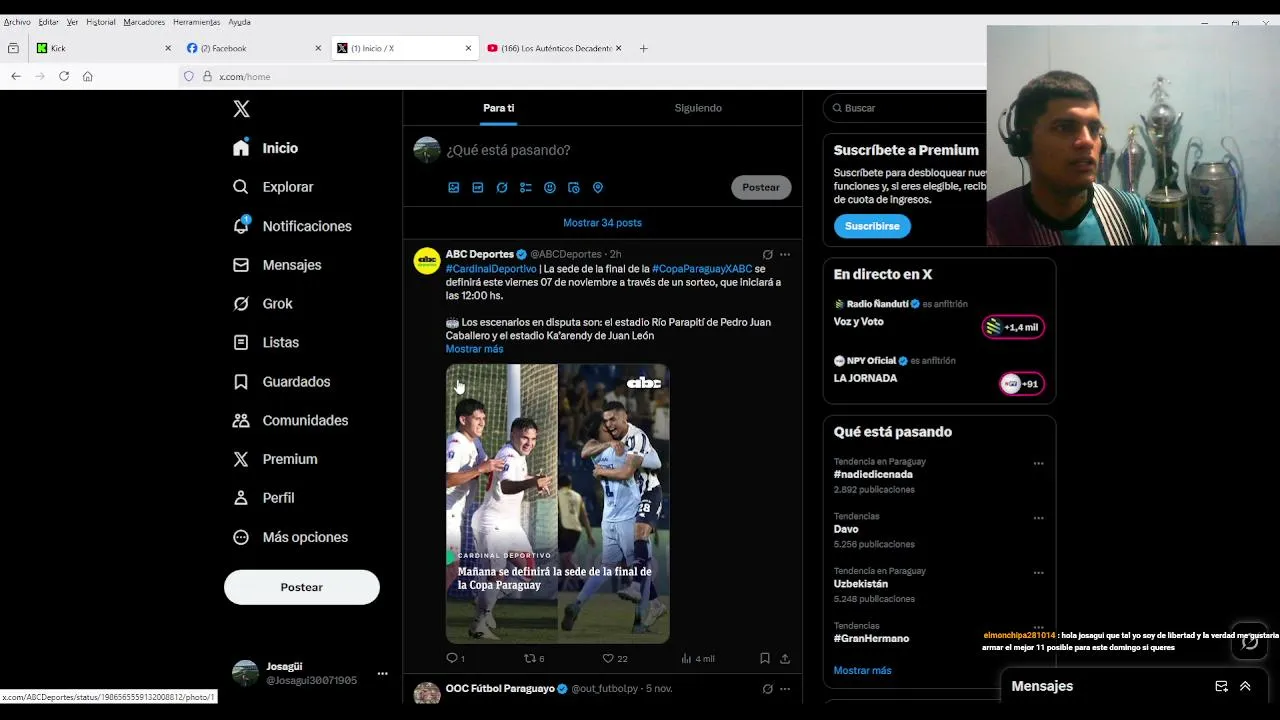Click Grok enhance icon in composer
Screen dimensions: 1280x720
[x=502, y=187]
